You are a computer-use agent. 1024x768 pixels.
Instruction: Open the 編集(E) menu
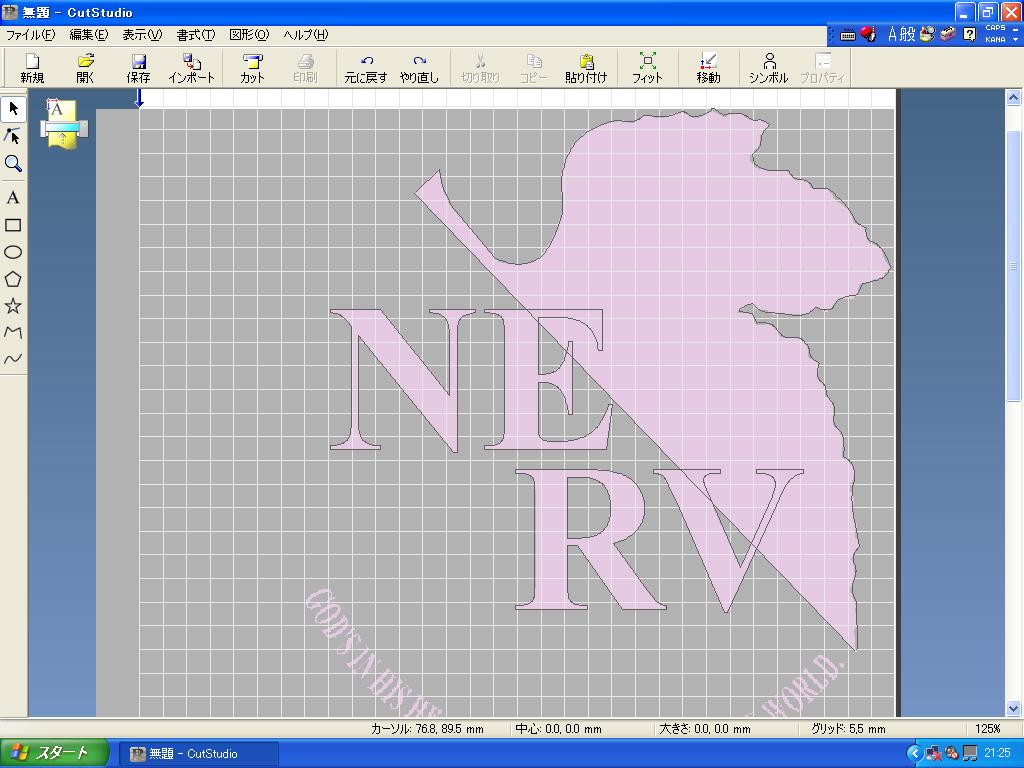(88, 35)
